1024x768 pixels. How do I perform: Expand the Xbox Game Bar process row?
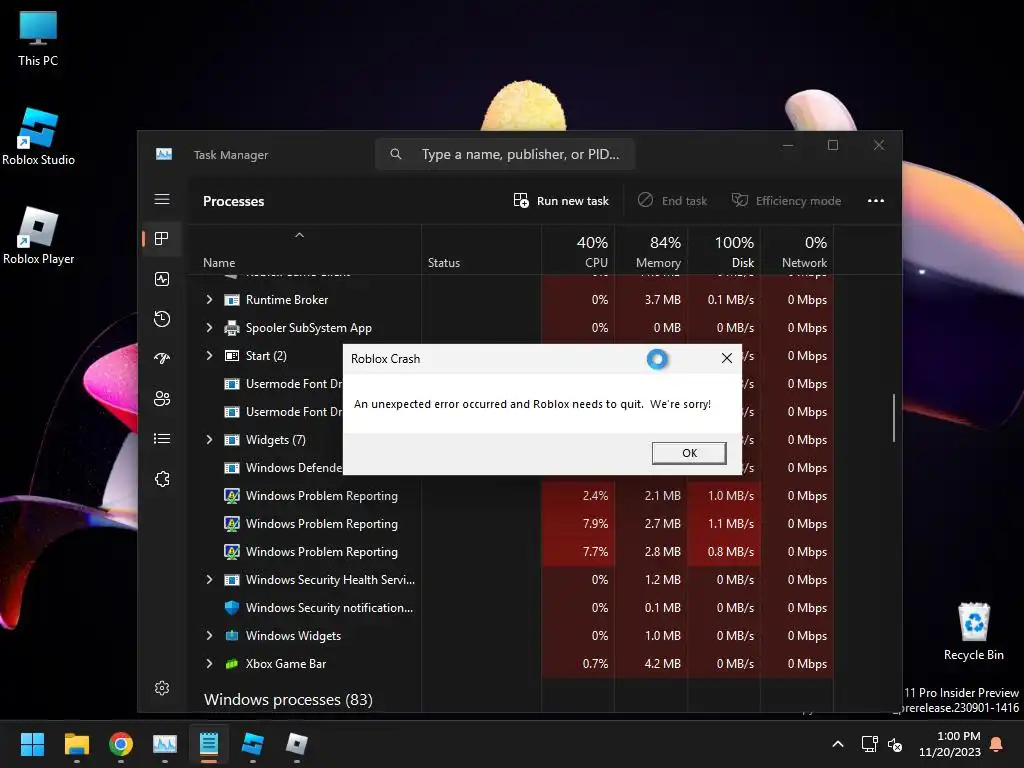[209, 664]
